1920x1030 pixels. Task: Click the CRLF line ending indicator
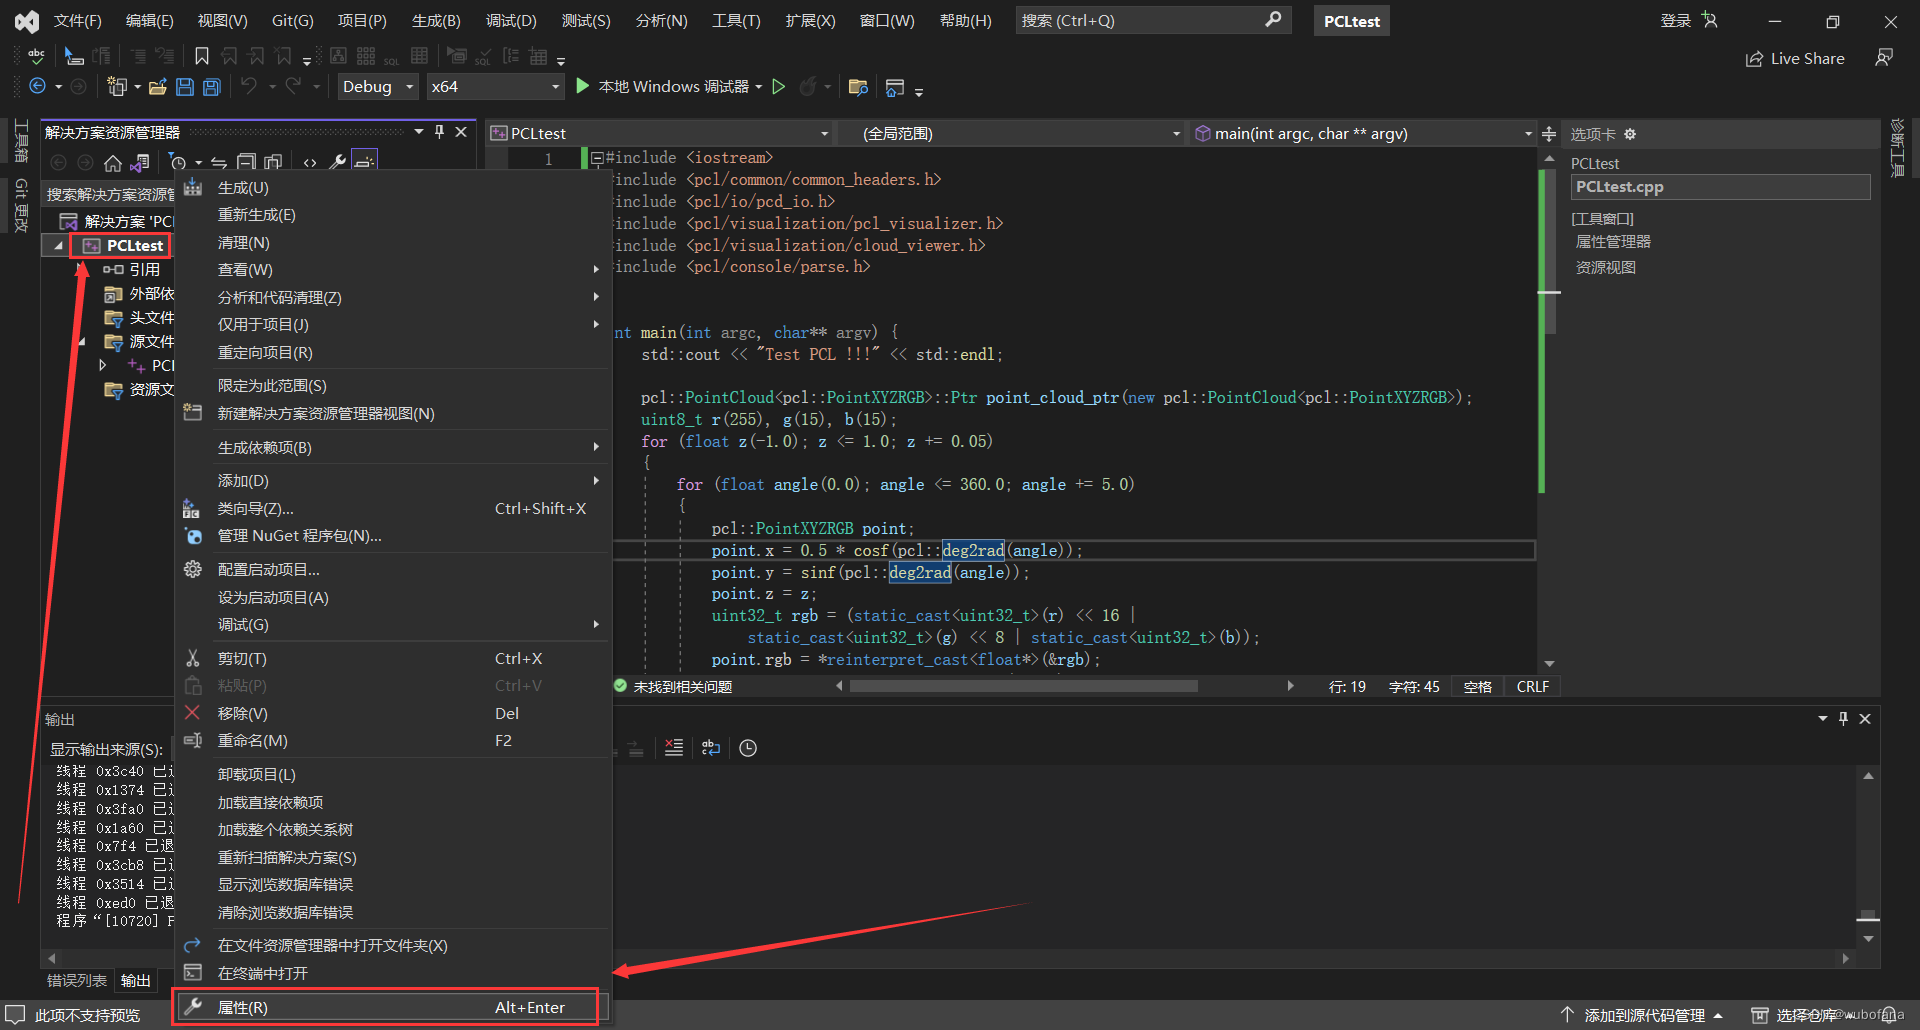[1532, 687]
